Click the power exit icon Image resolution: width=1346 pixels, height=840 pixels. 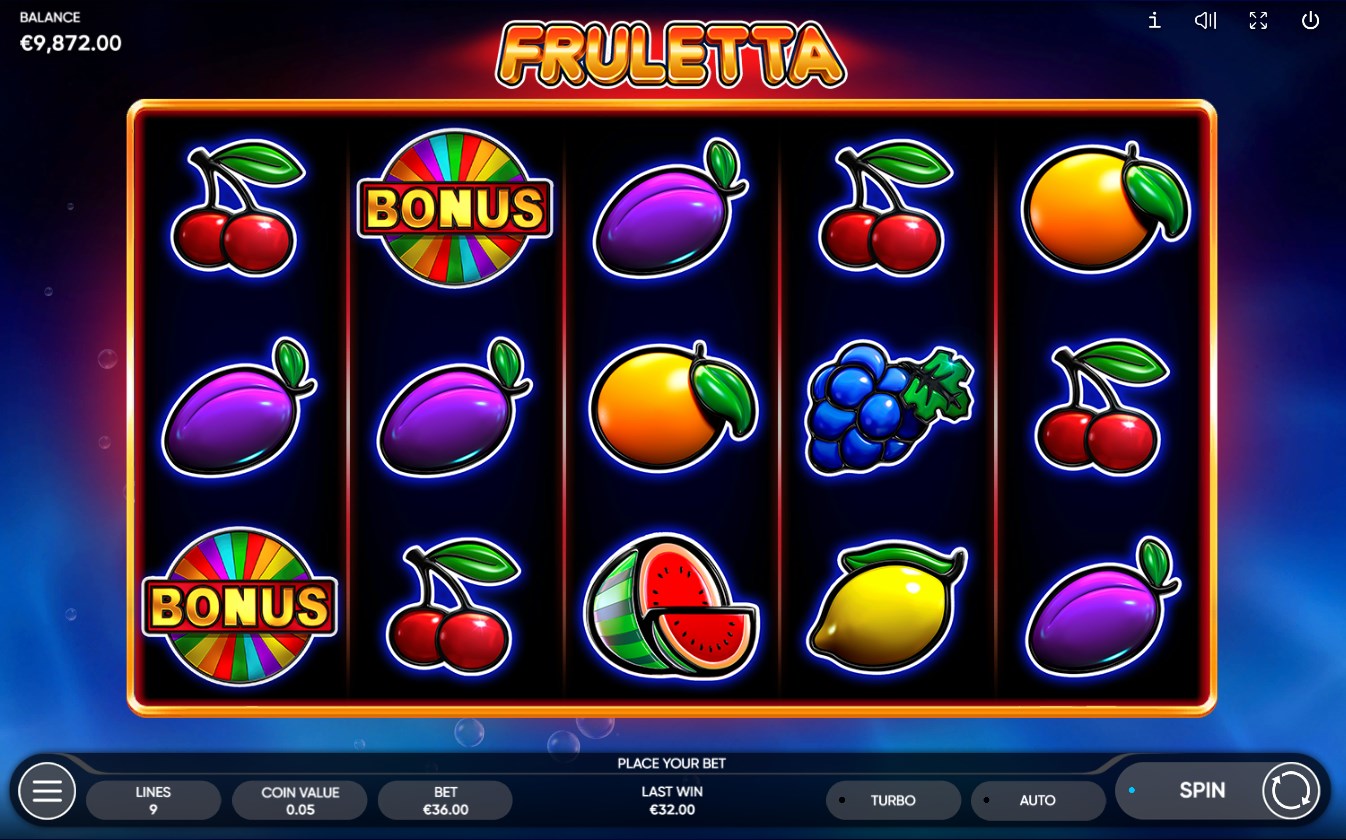point(1310,20)
